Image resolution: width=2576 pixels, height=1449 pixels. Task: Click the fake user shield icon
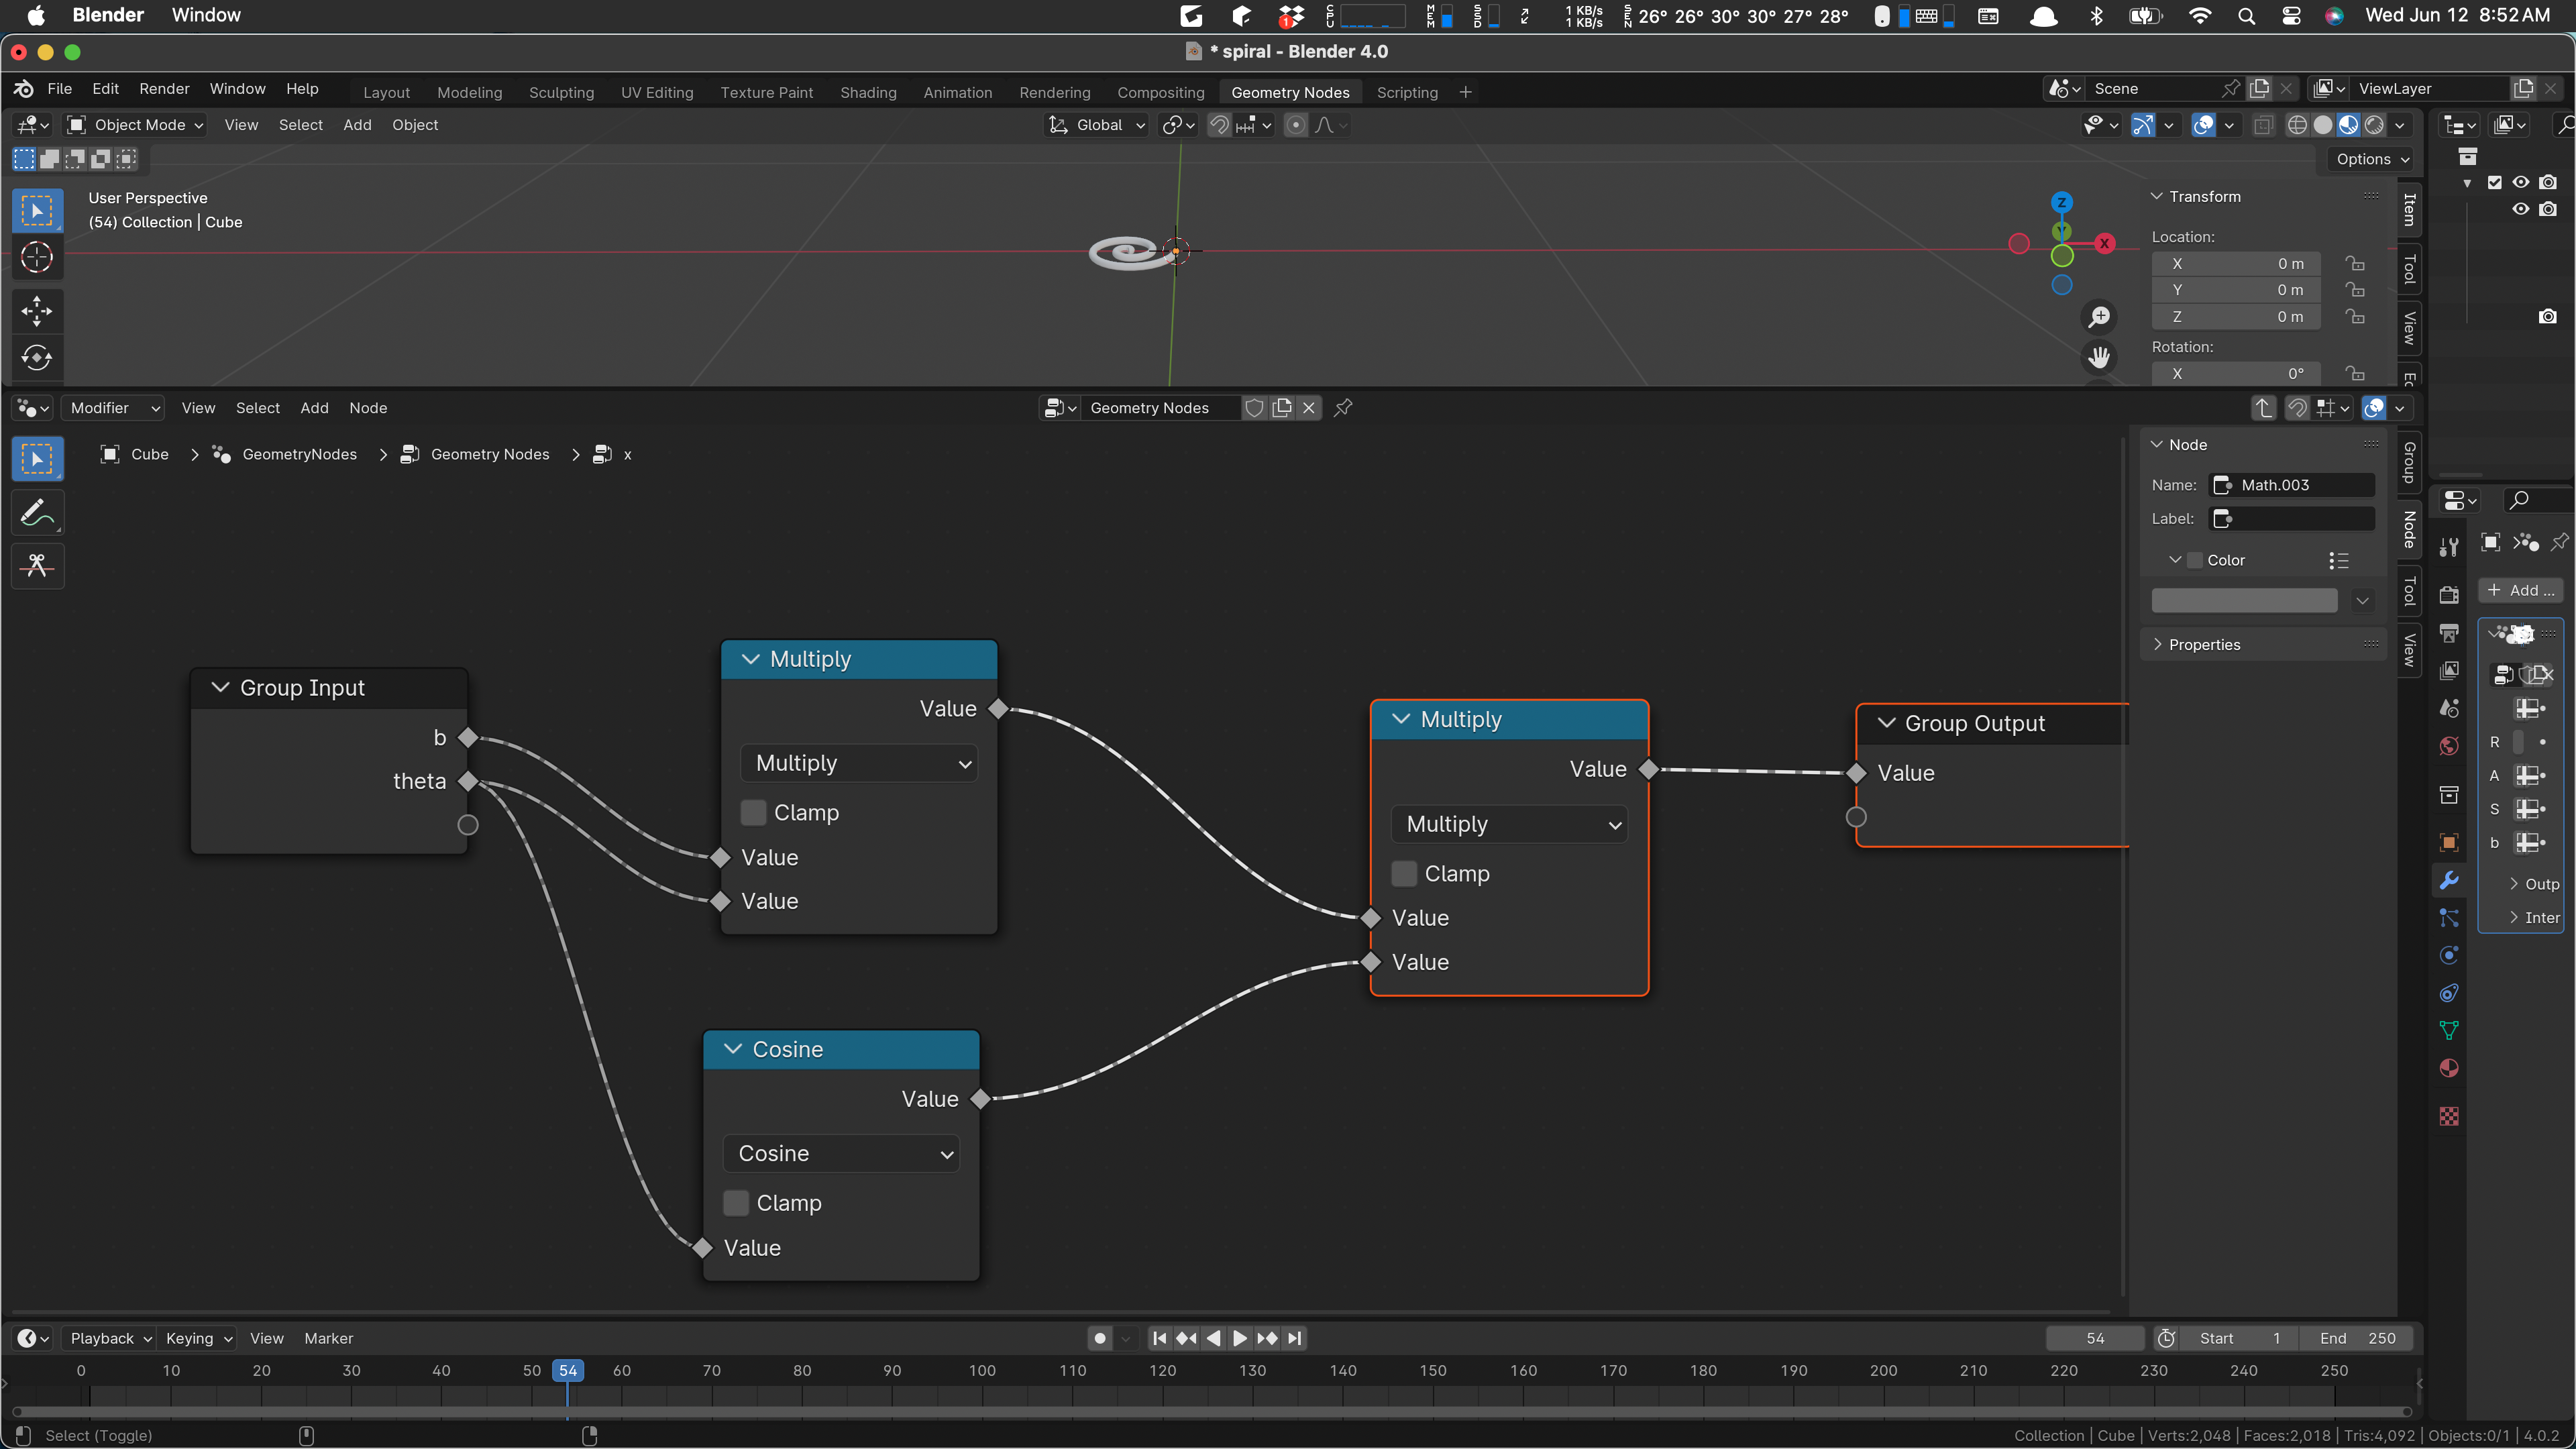point(1255,408)
